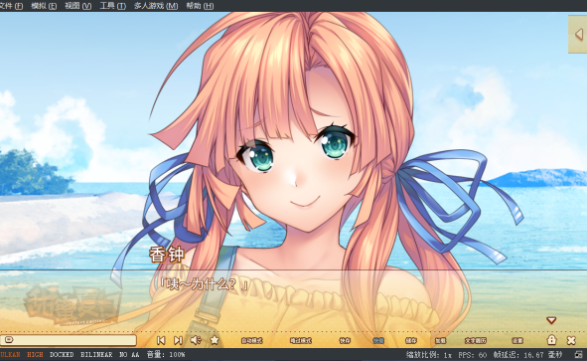The width and height of the screenshot is (587, 361).
Task: Click the 文字履历 text log button
Action: tap(475, 340)
